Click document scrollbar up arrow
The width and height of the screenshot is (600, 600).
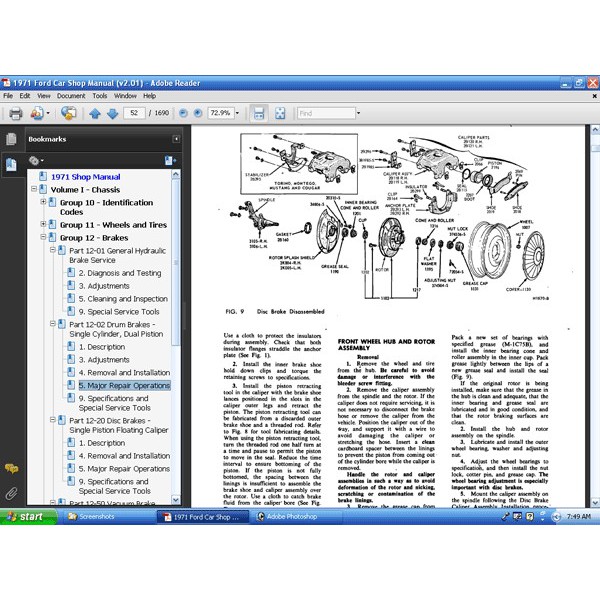pos(595,130)
